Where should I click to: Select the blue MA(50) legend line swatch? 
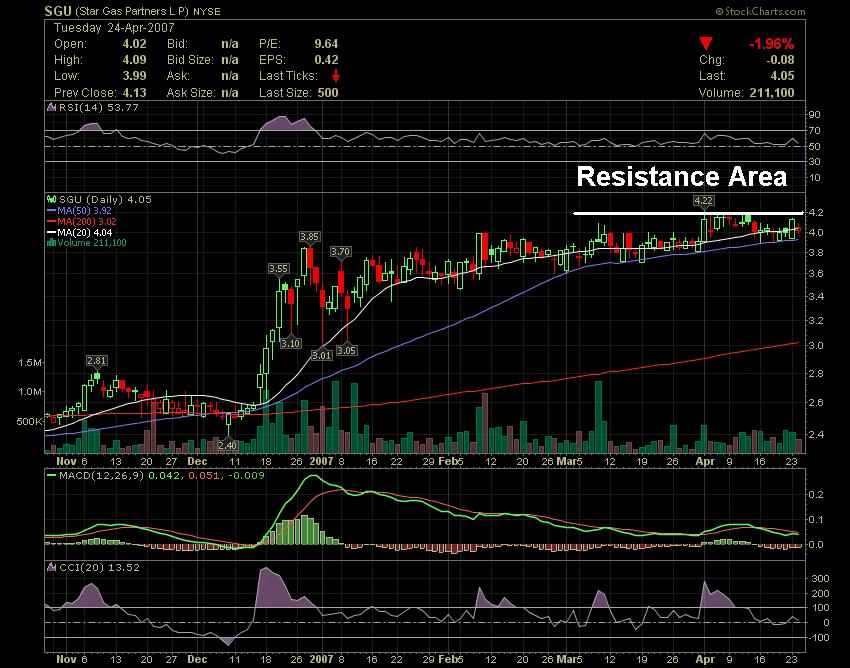pyautogui.click(x=52, y=210)
